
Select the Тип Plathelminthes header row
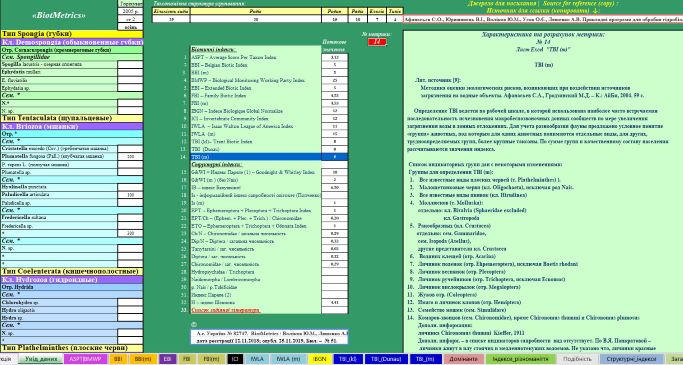[x=71, y=348]
